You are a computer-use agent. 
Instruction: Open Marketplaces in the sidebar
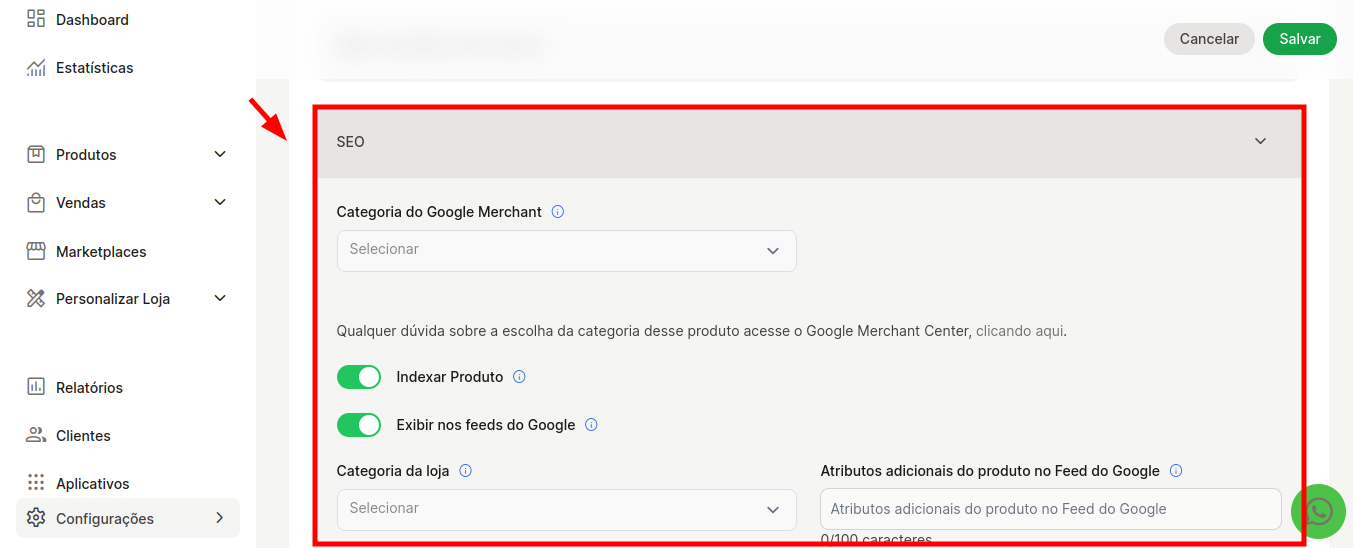[x=100, y=252]
